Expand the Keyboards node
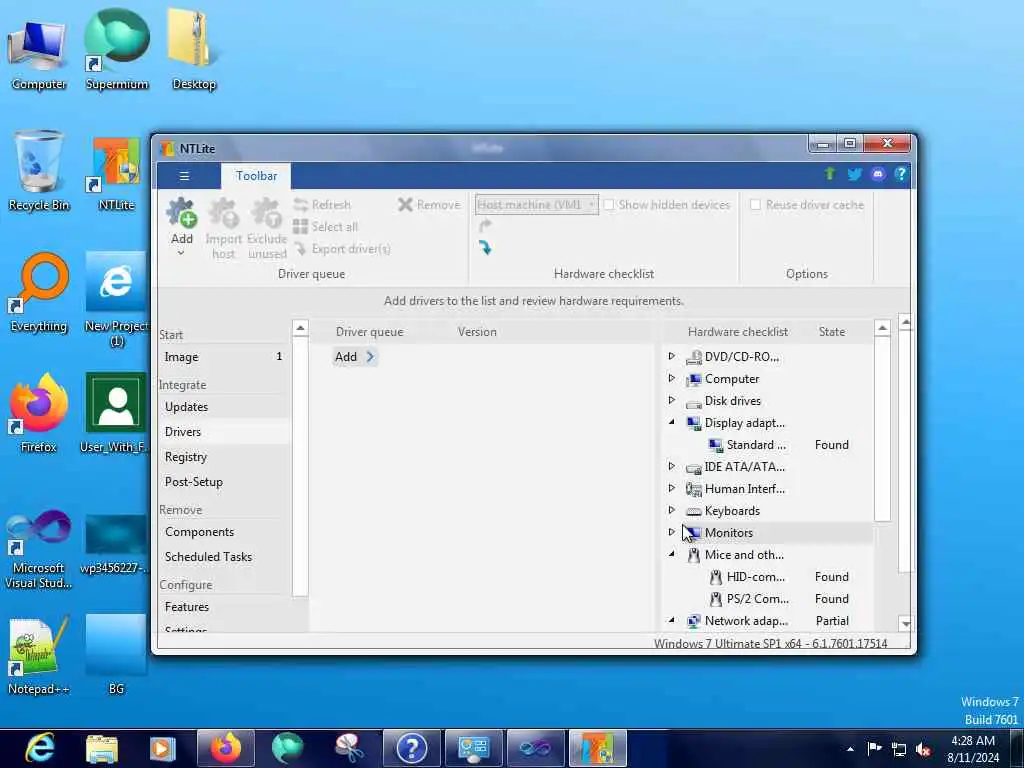 (x=671, y=510)
